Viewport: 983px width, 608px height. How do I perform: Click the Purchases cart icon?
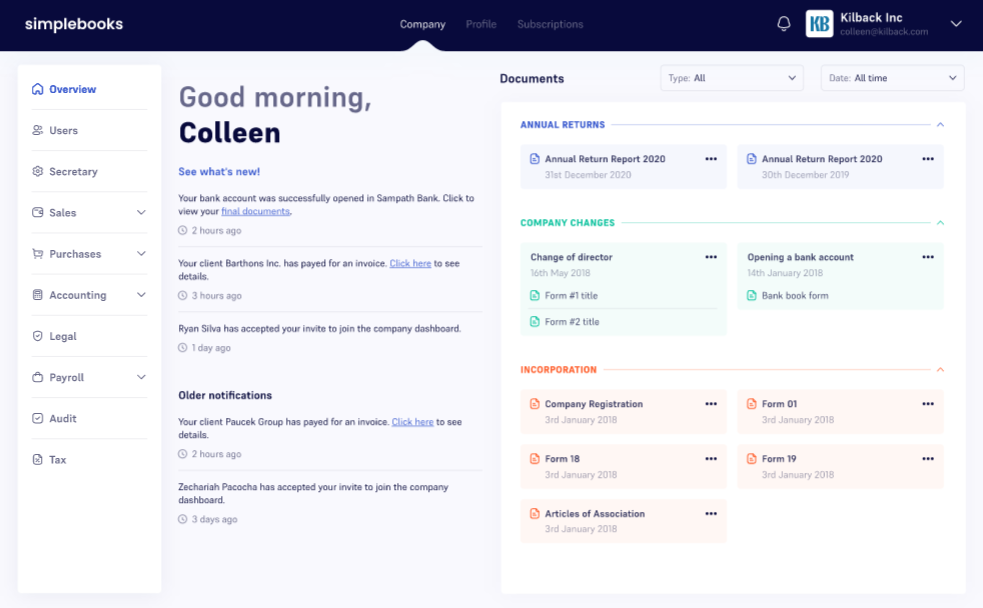point(38,254)
